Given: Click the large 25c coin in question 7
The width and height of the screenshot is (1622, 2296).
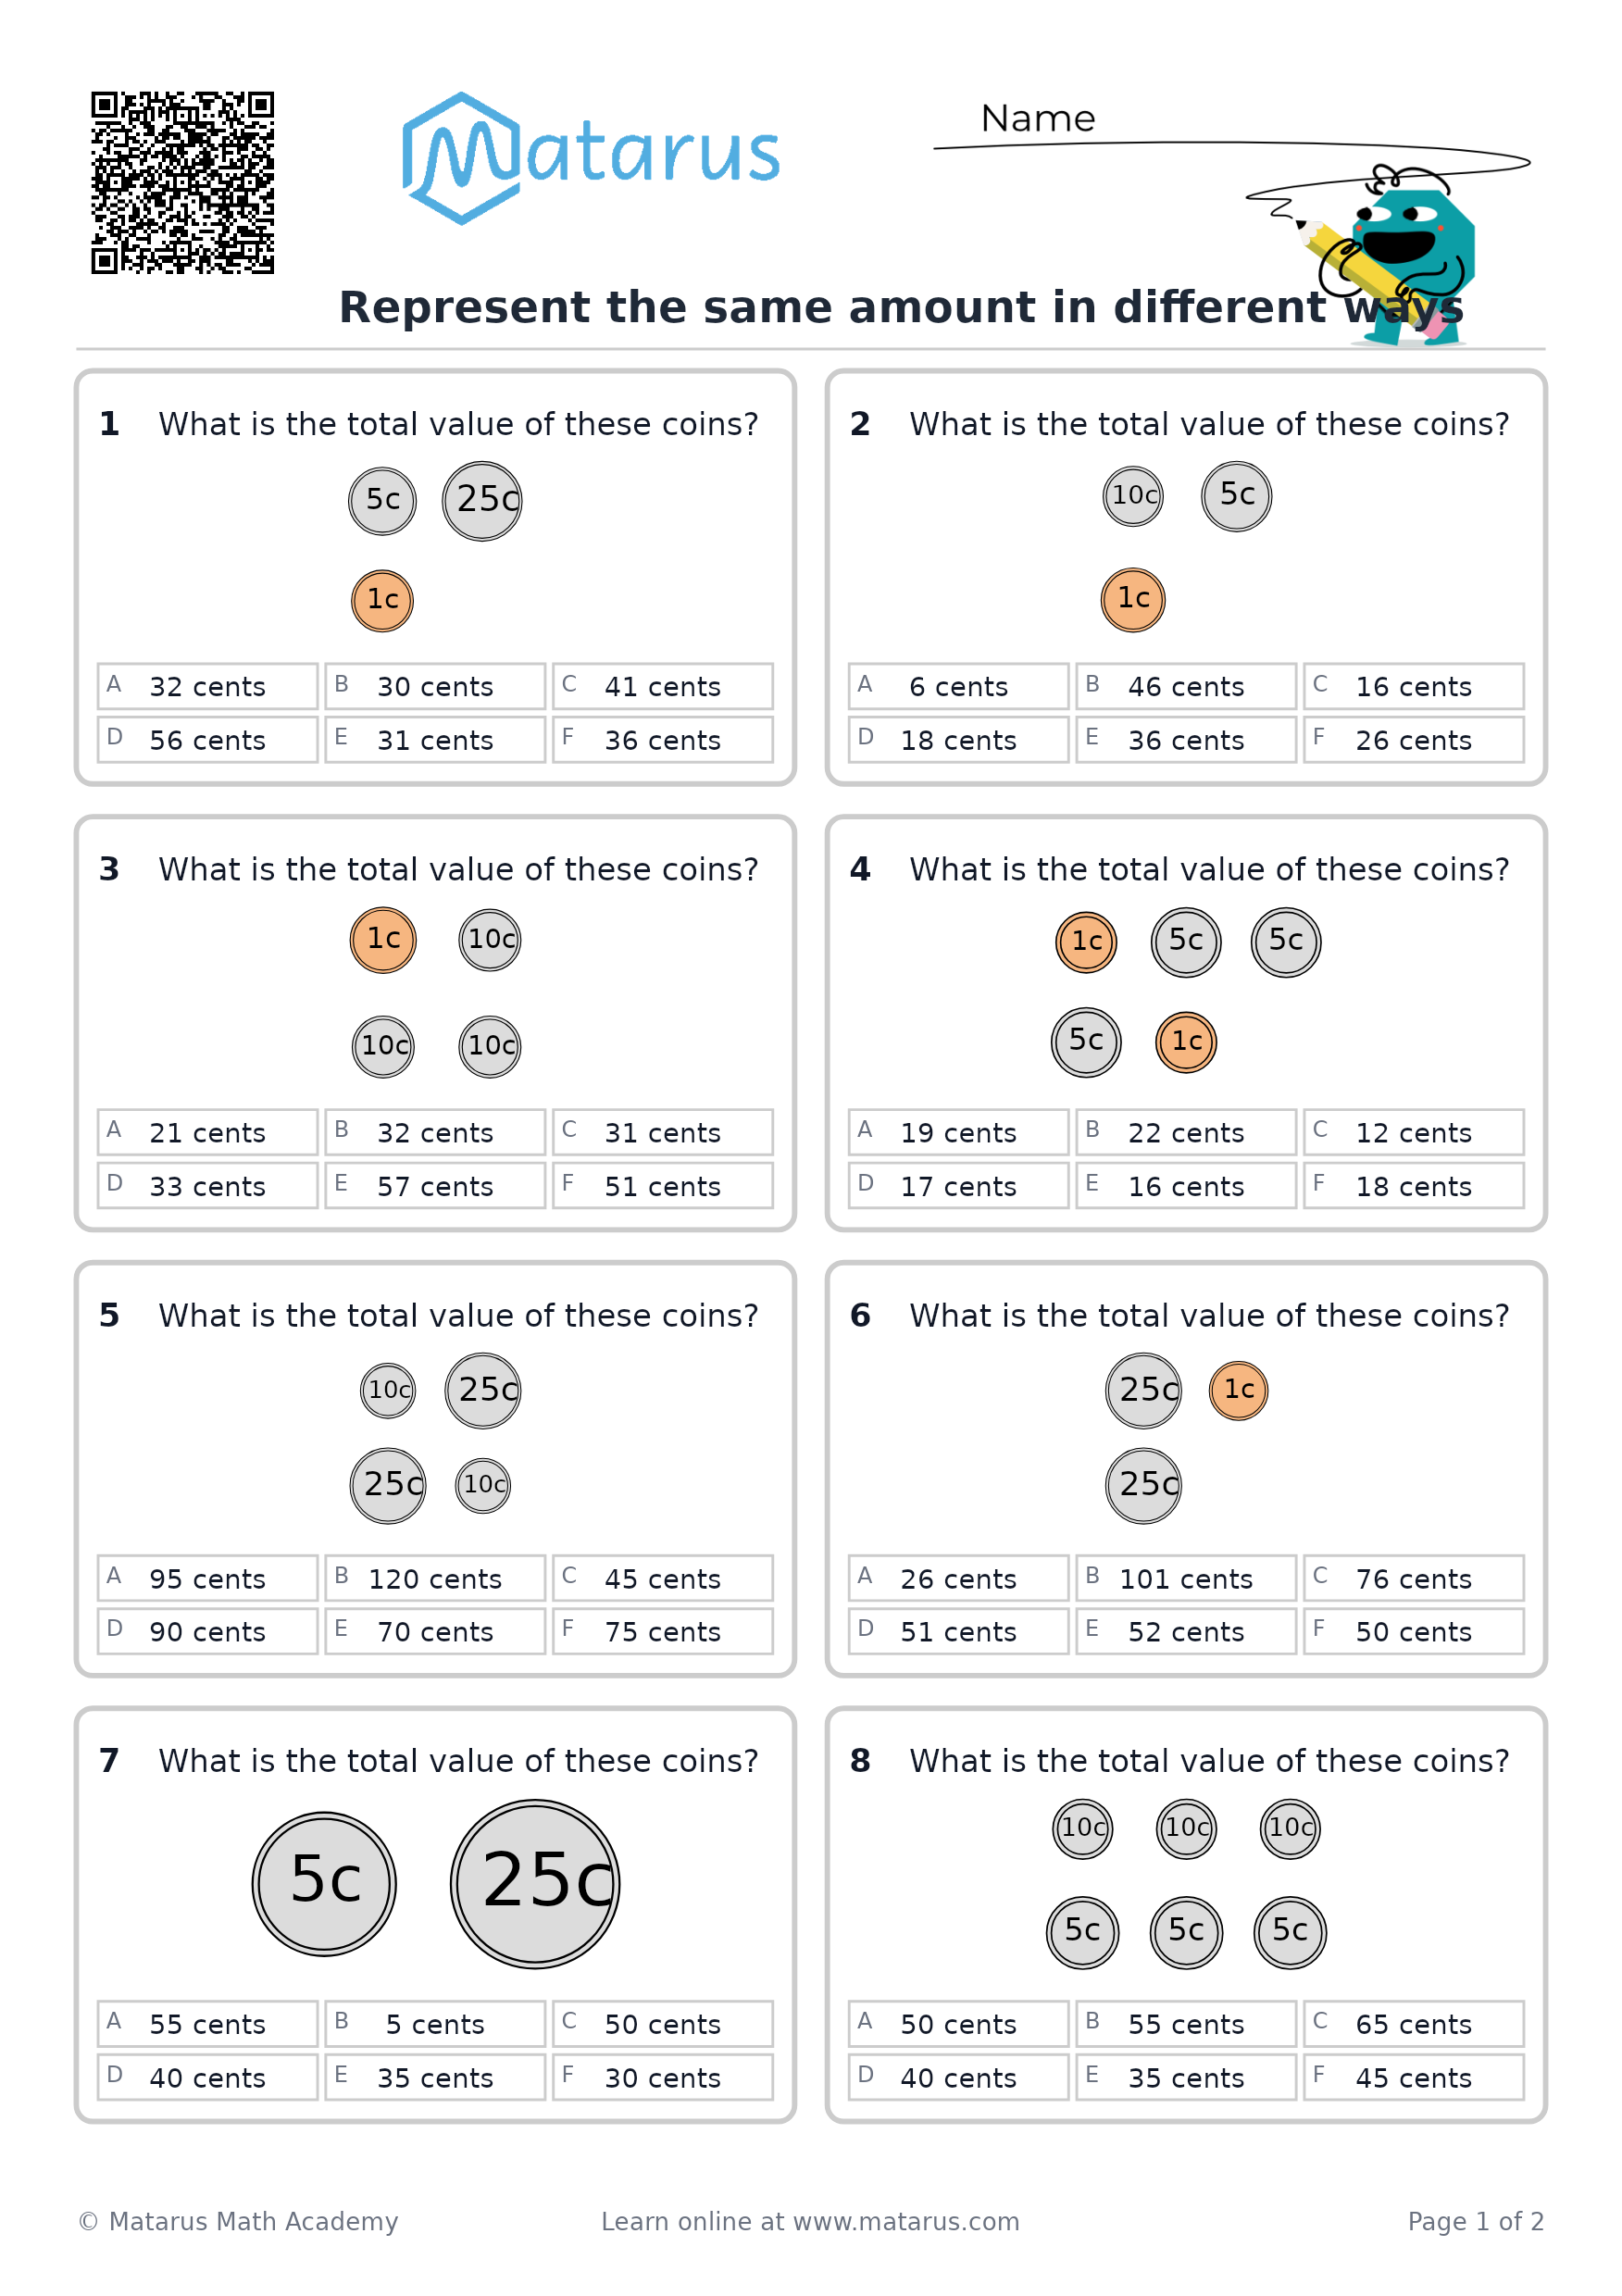Looking at the screenshot, I should point(535,1883).
